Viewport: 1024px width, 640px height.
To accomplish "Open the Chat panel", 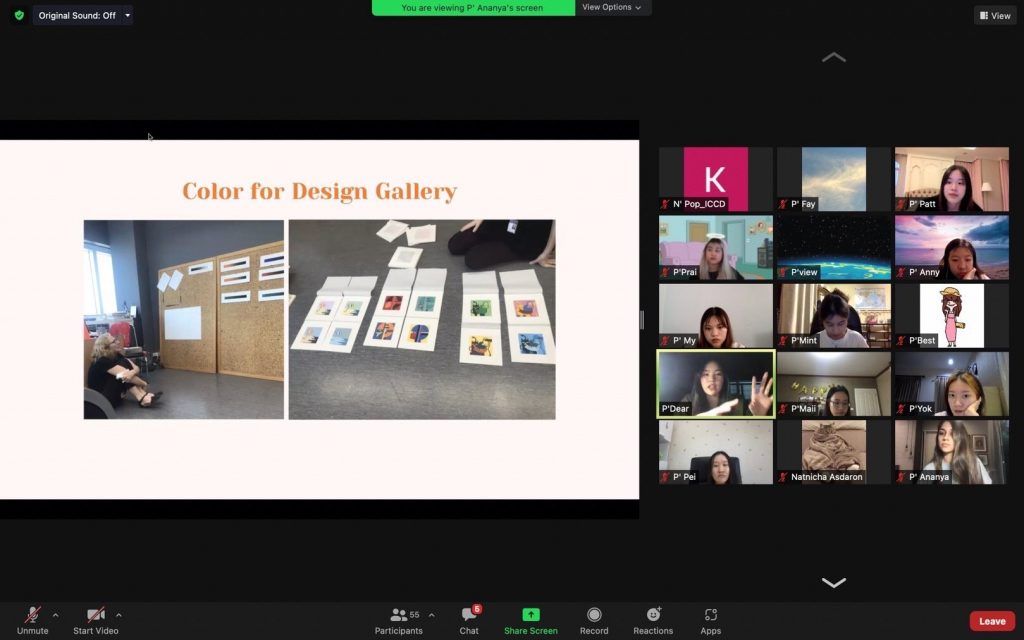I will point(469,620).
